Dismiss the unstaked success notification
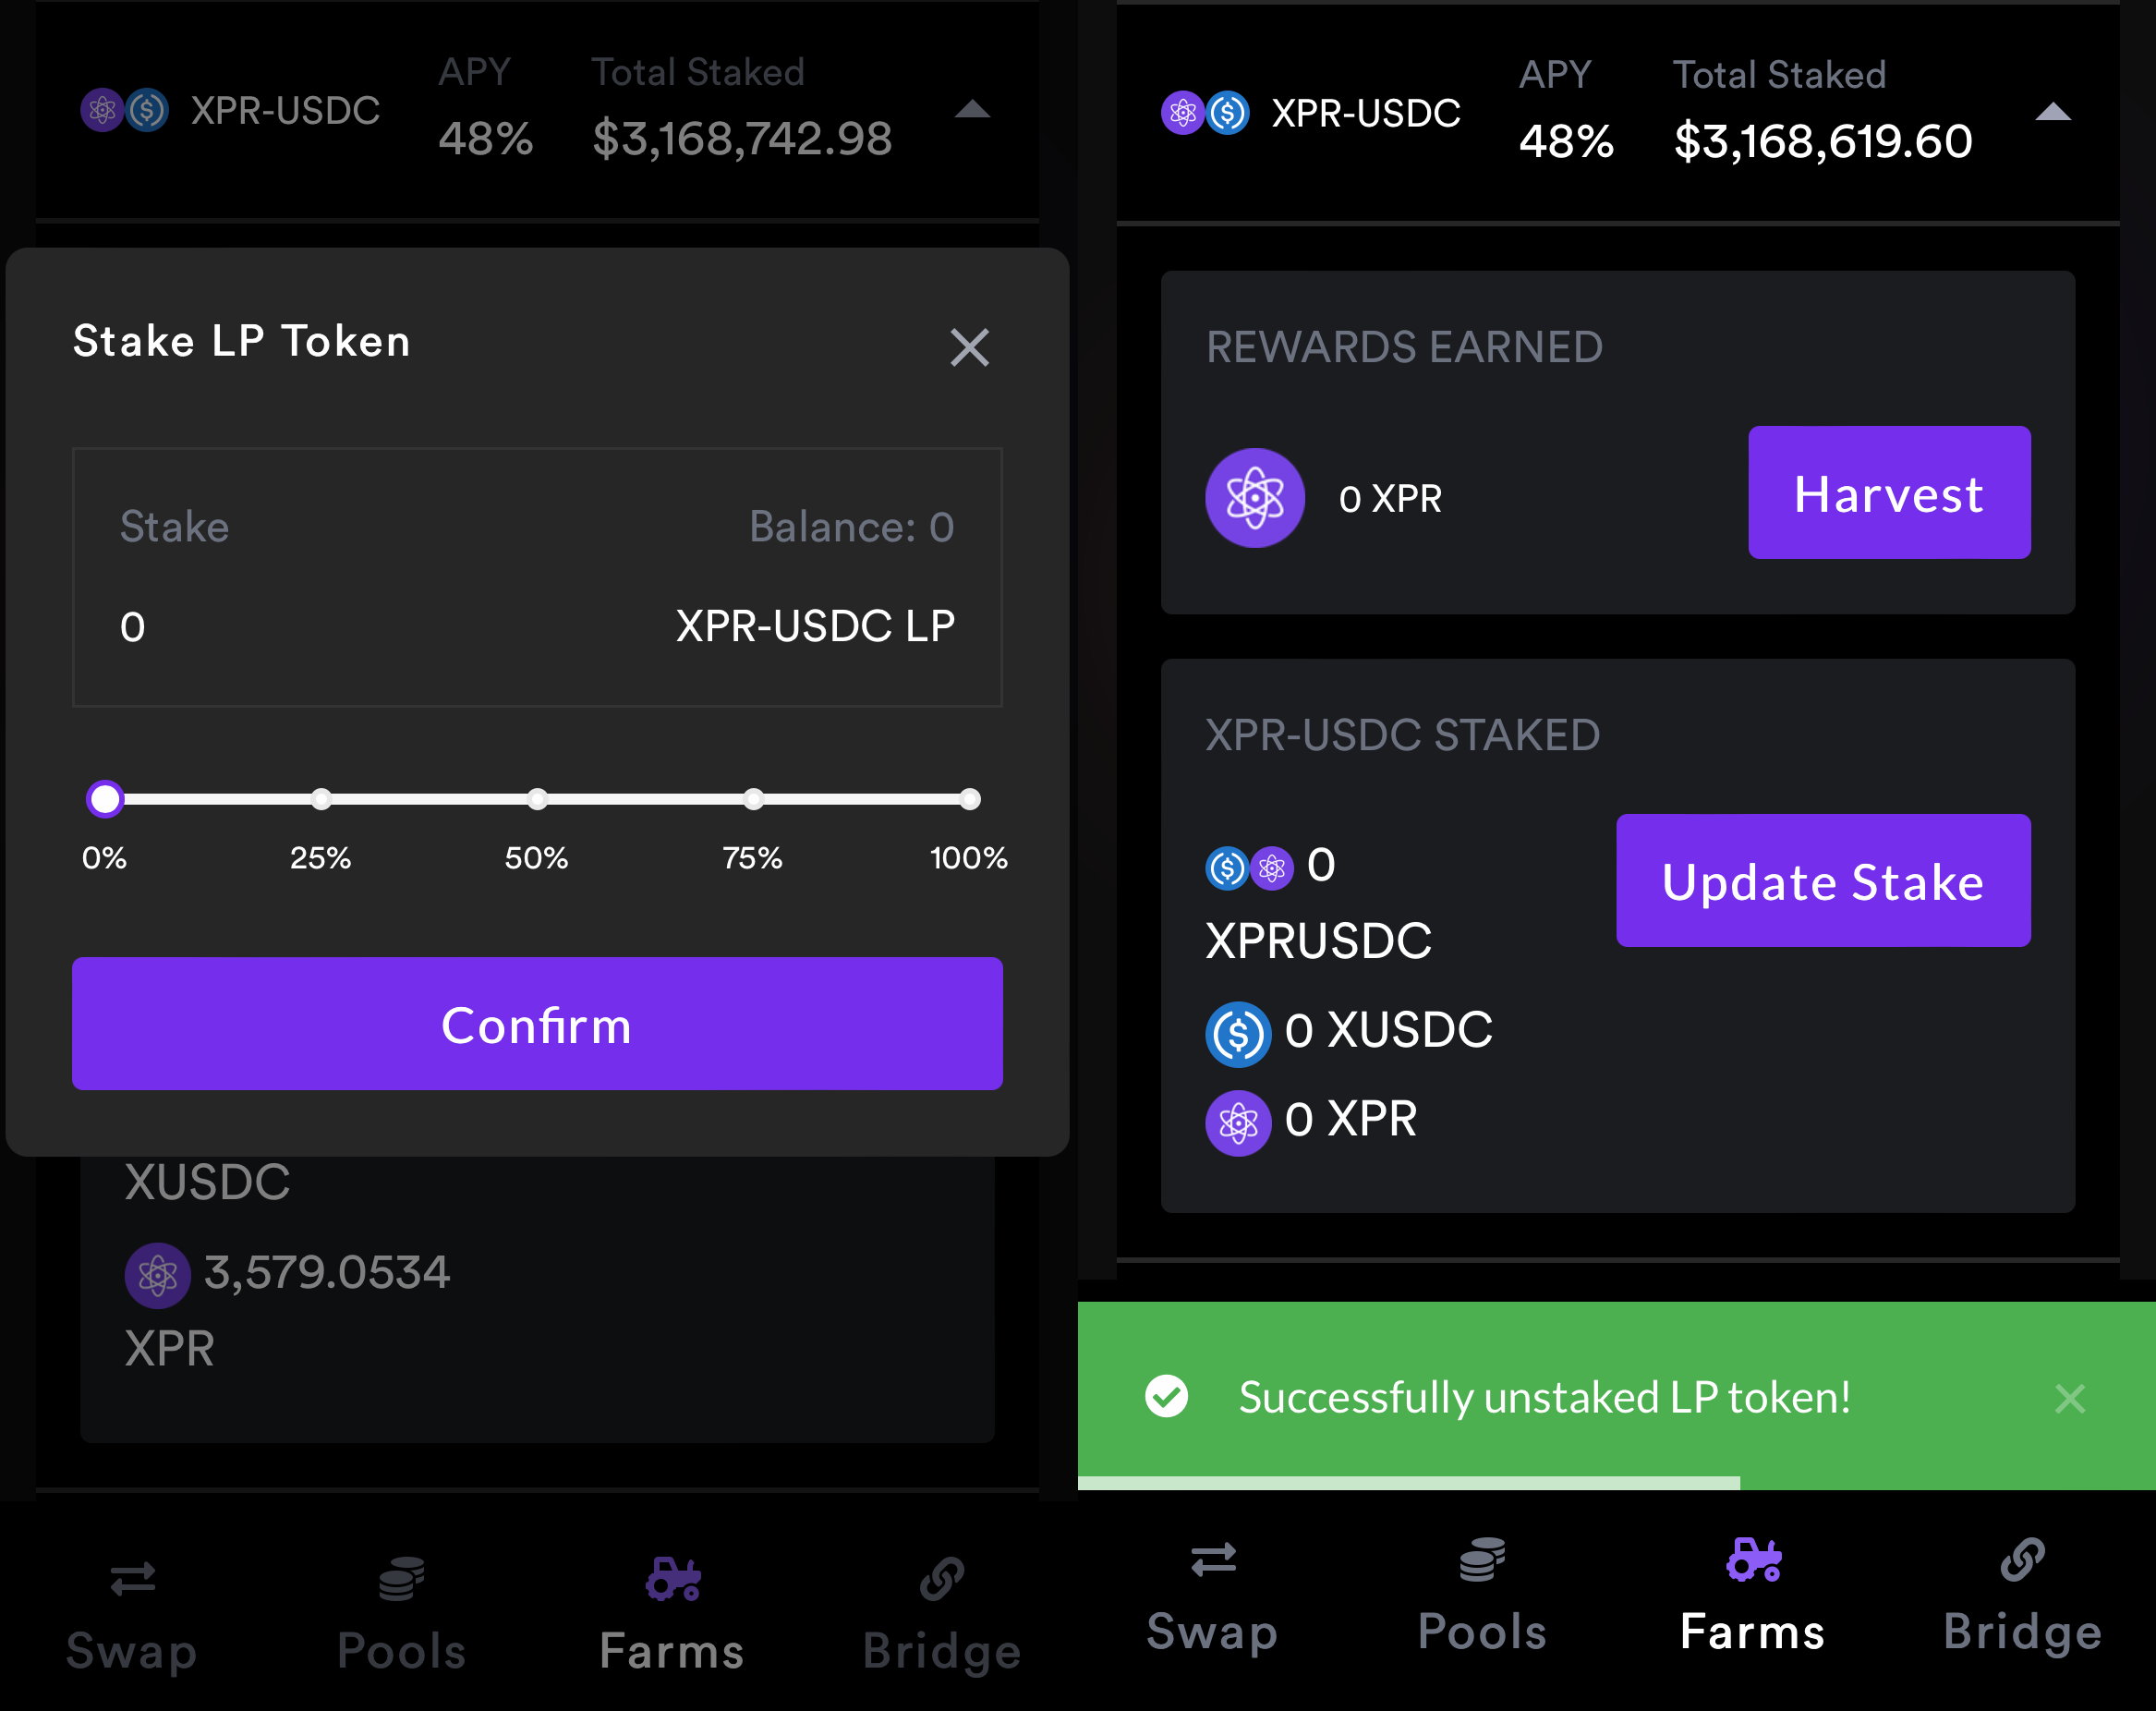The width and height of the screenshot is (2156, 1711). 2069,1398
